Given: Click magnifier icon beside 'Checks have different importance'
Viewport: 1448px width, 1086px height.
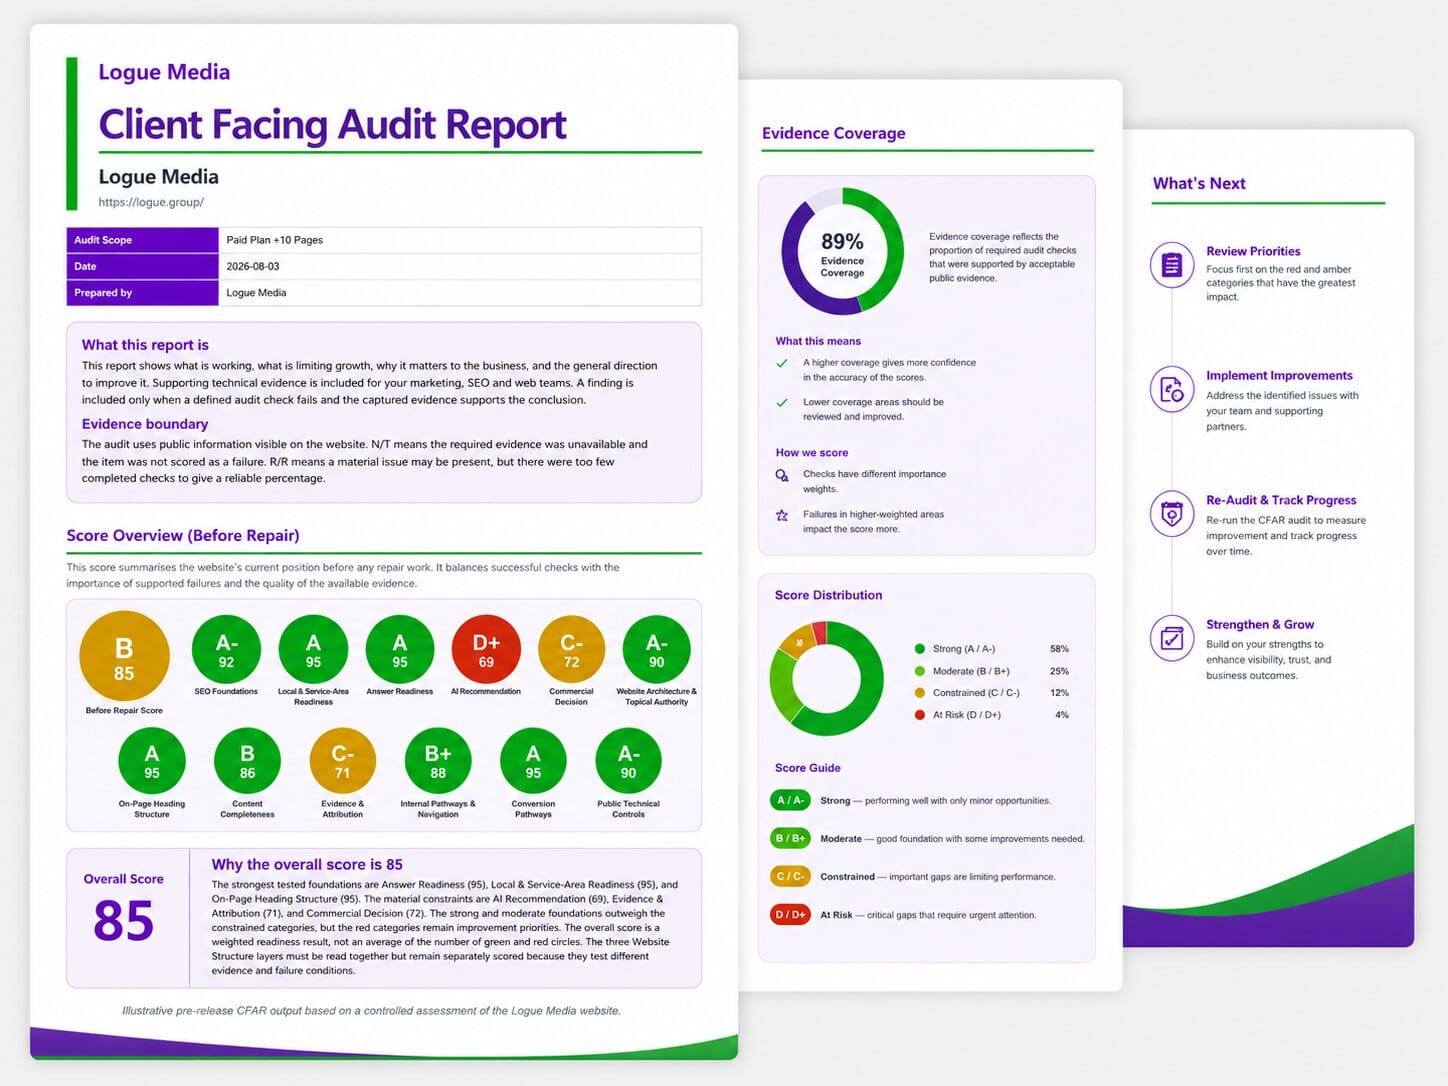Looking at the screenshot, I should (x=782, y=475).
